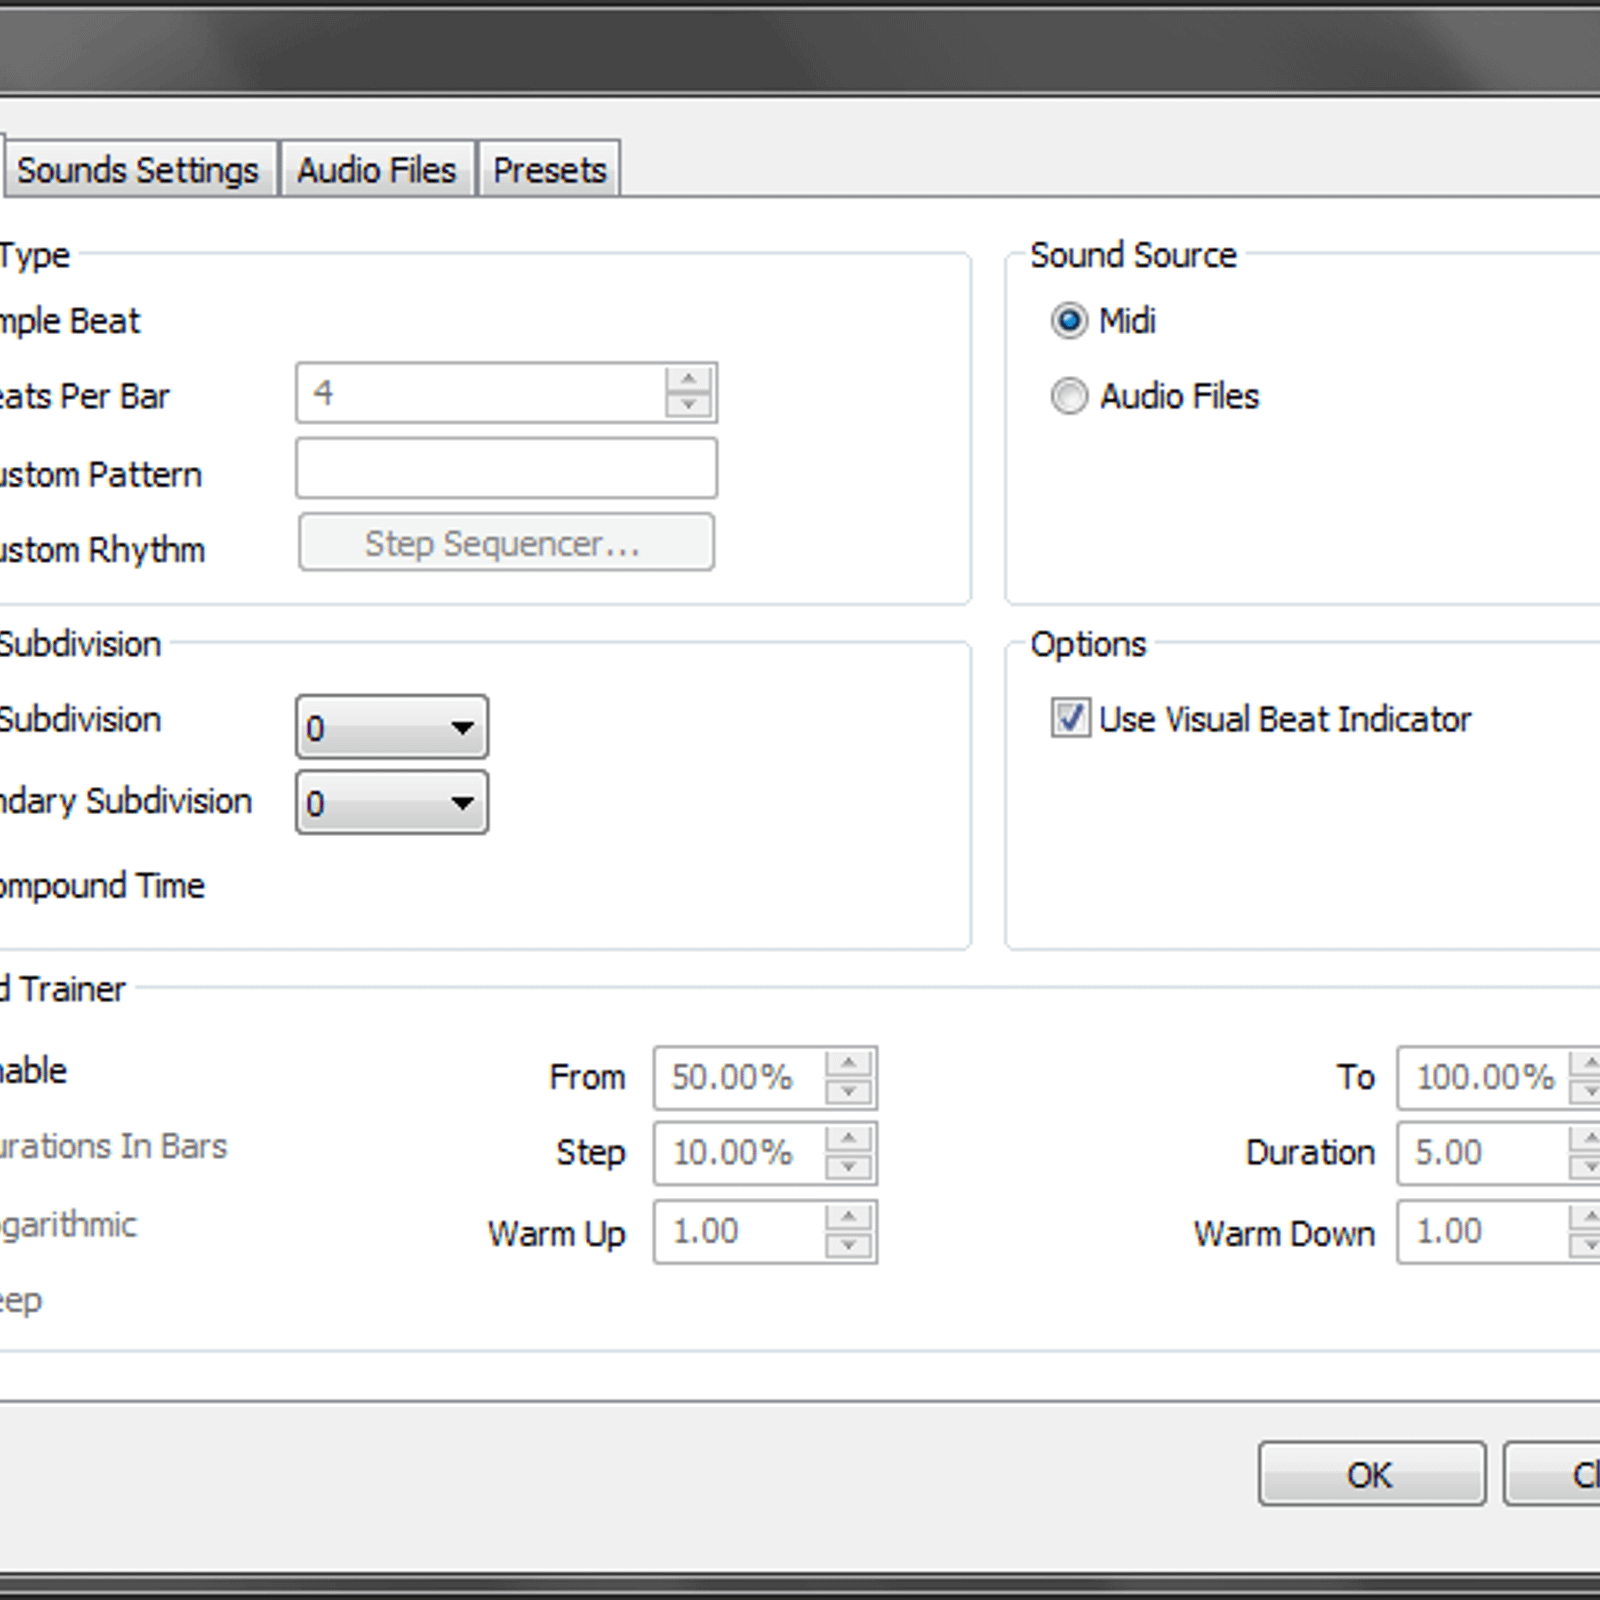Select the Midi sound source
This screenshot has height=1600, width=1600.
[x=1103, y=321]
